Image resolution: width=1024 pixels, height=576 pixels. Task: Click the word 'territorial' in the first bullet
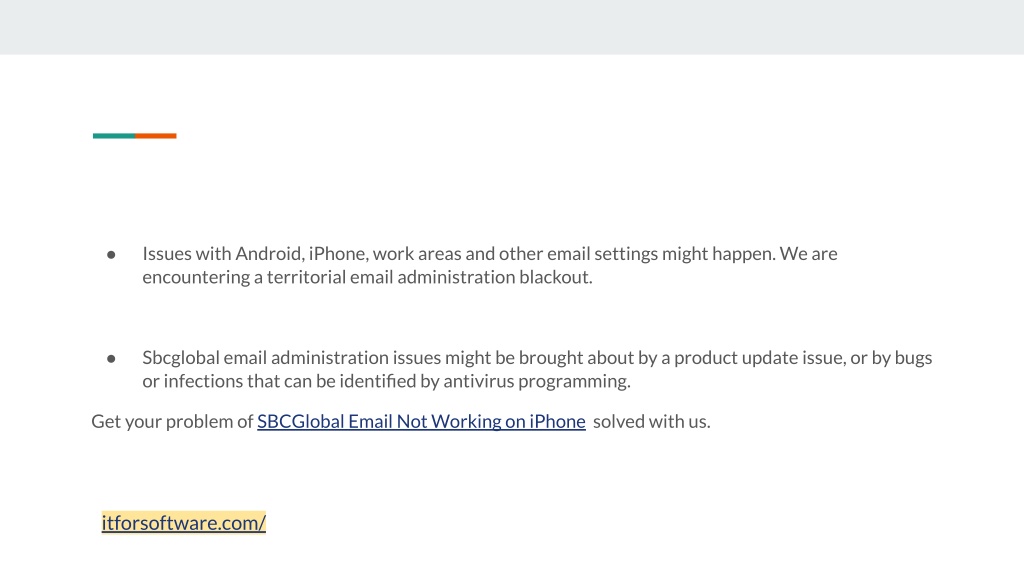click(306, 277)
